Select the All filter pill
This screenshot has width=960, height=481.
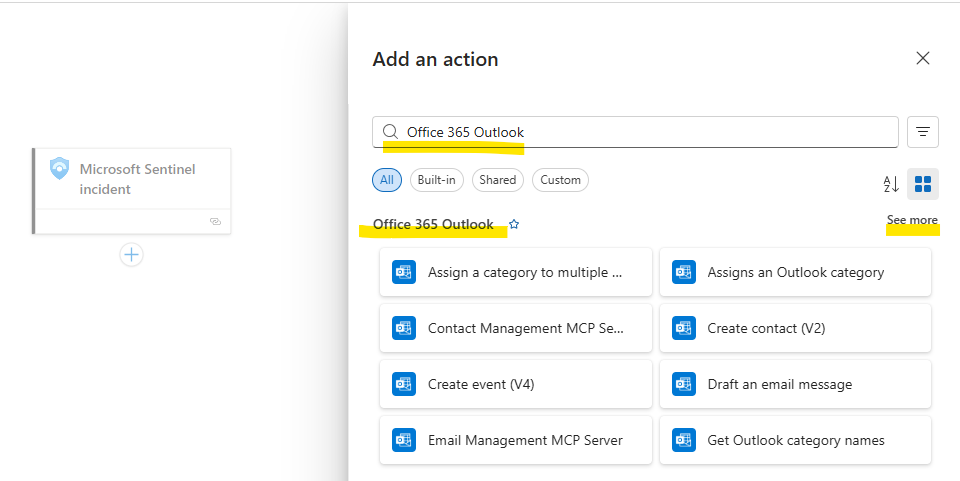[x=387, y=180]
